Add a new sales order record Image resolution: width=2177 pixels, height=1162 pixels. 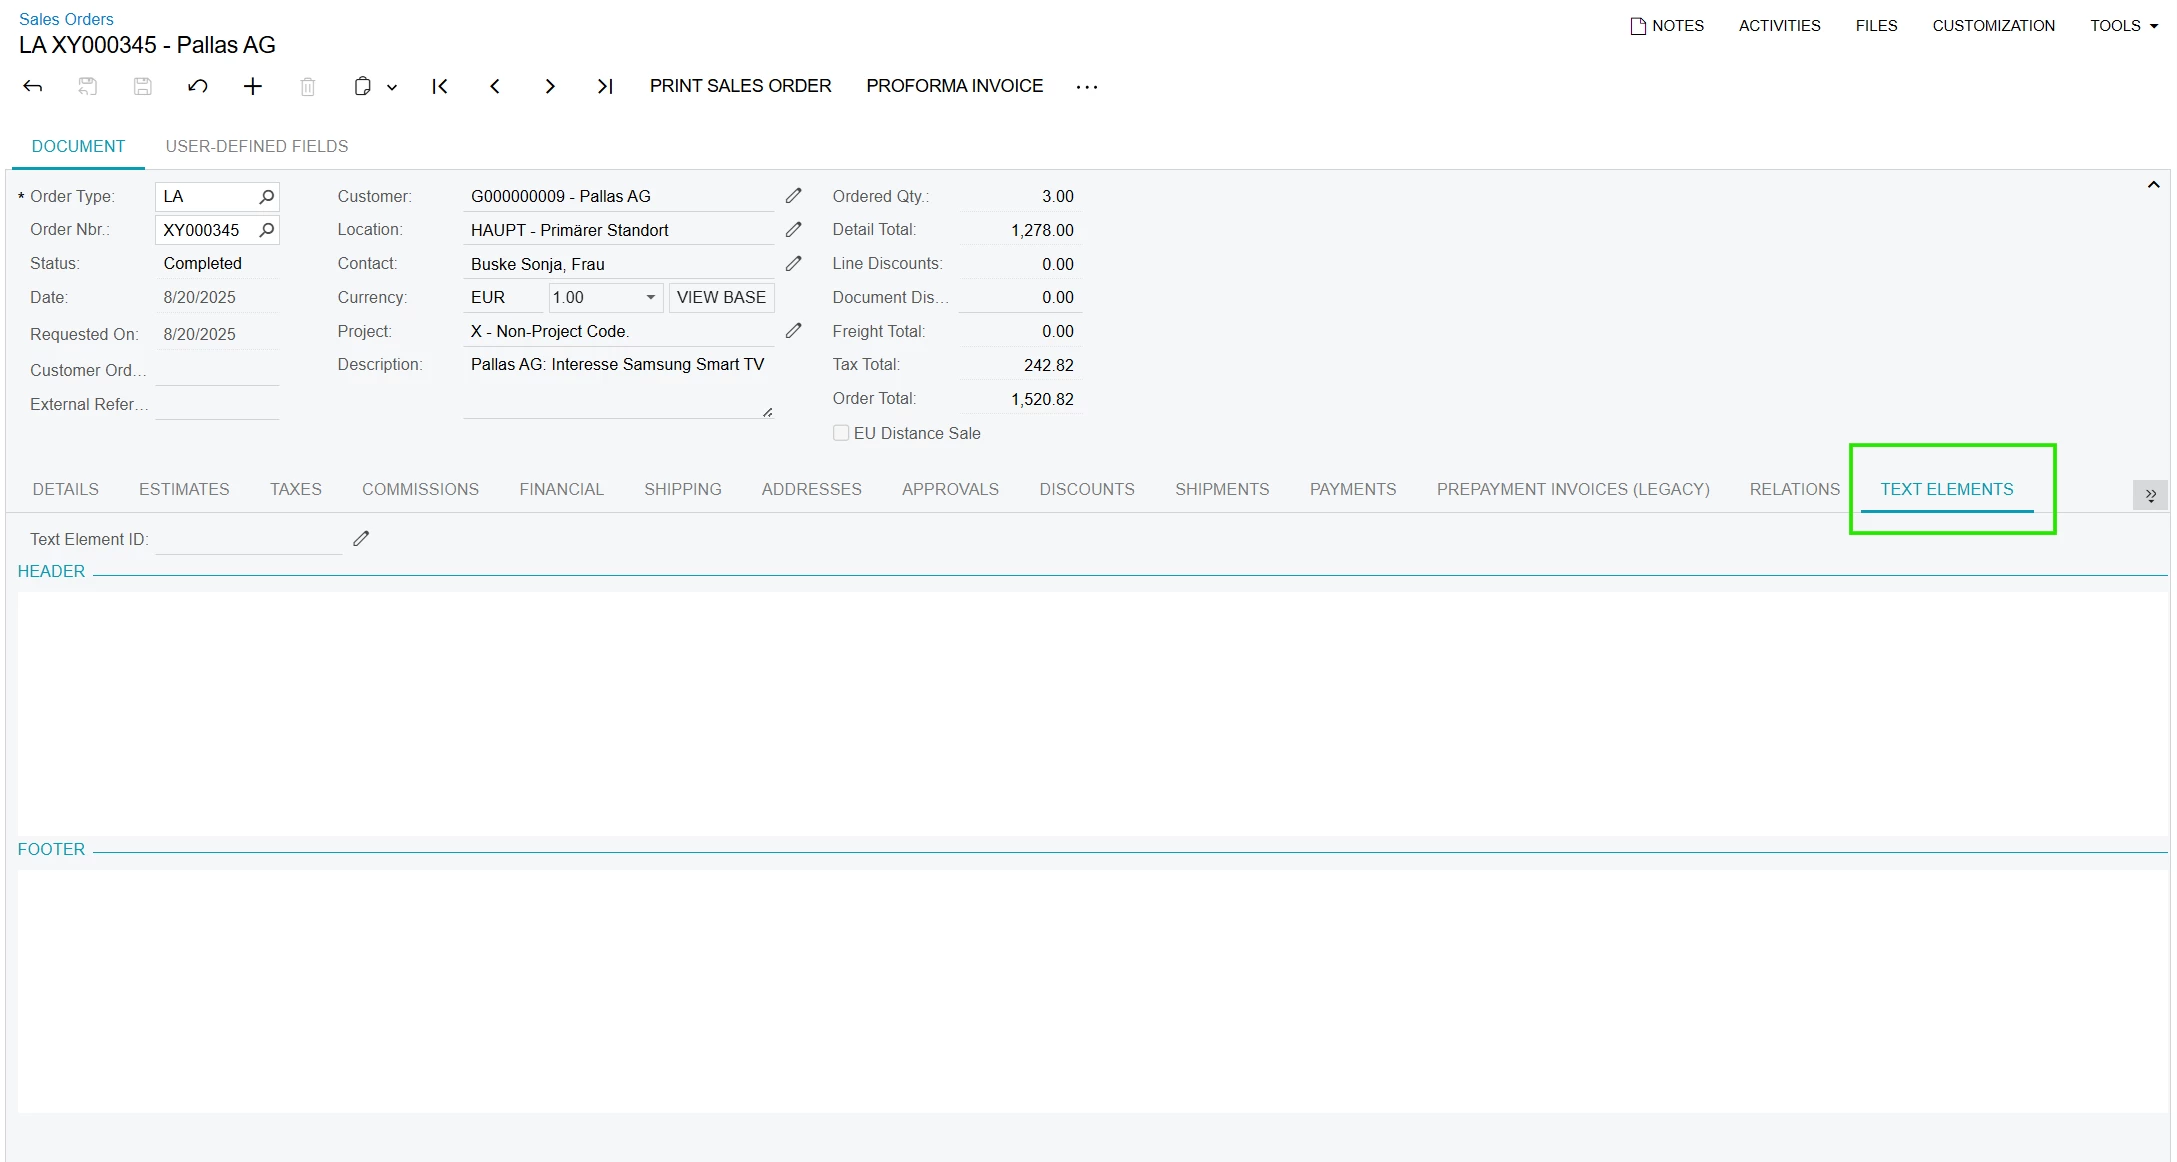(253, 86)
